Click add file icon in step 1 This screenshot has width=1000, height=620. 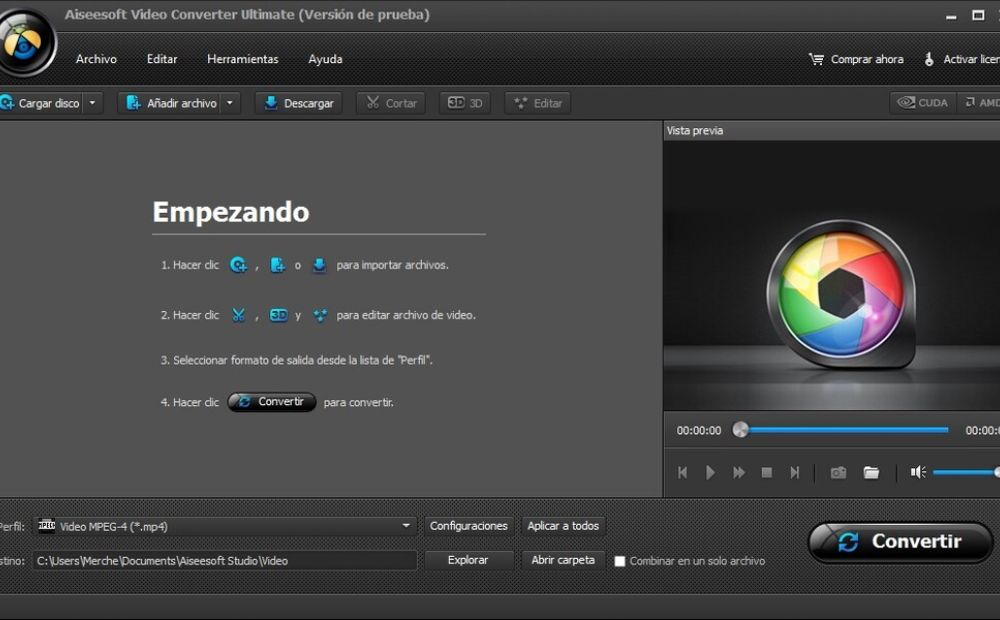coord(277,265)
